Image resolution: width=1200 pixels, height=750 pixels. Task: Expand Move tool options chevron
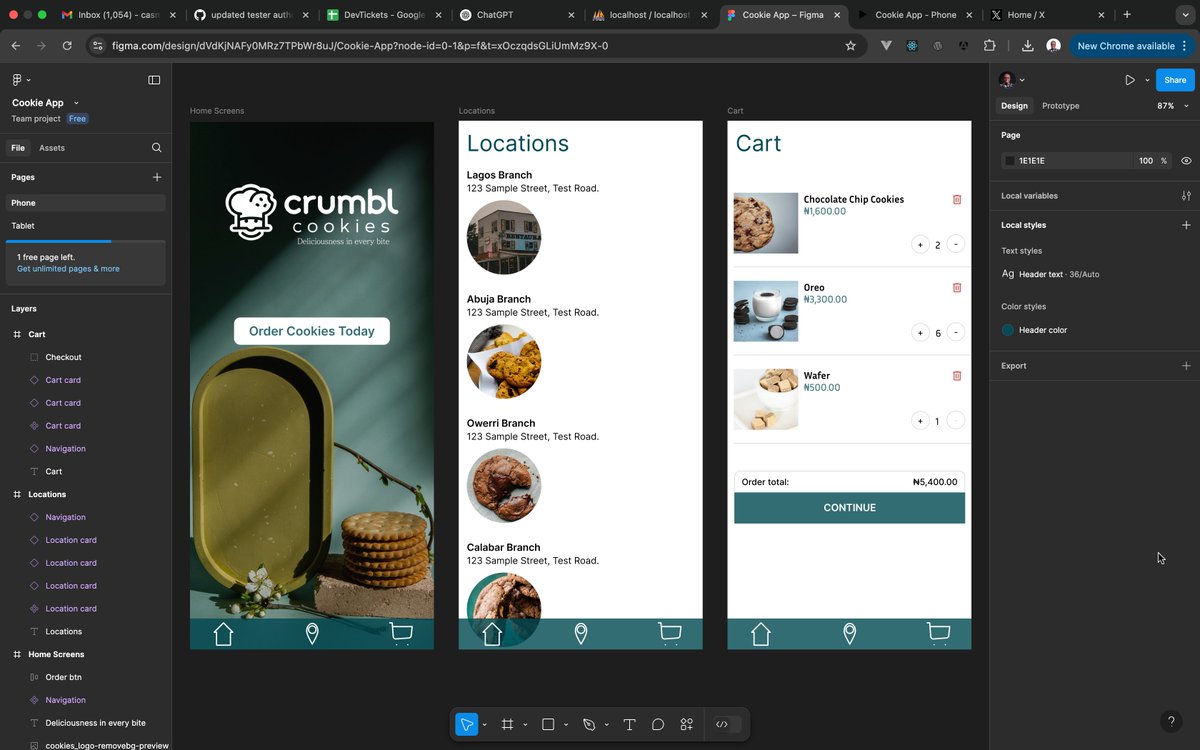pyautogui.click(x=485, y=725)
